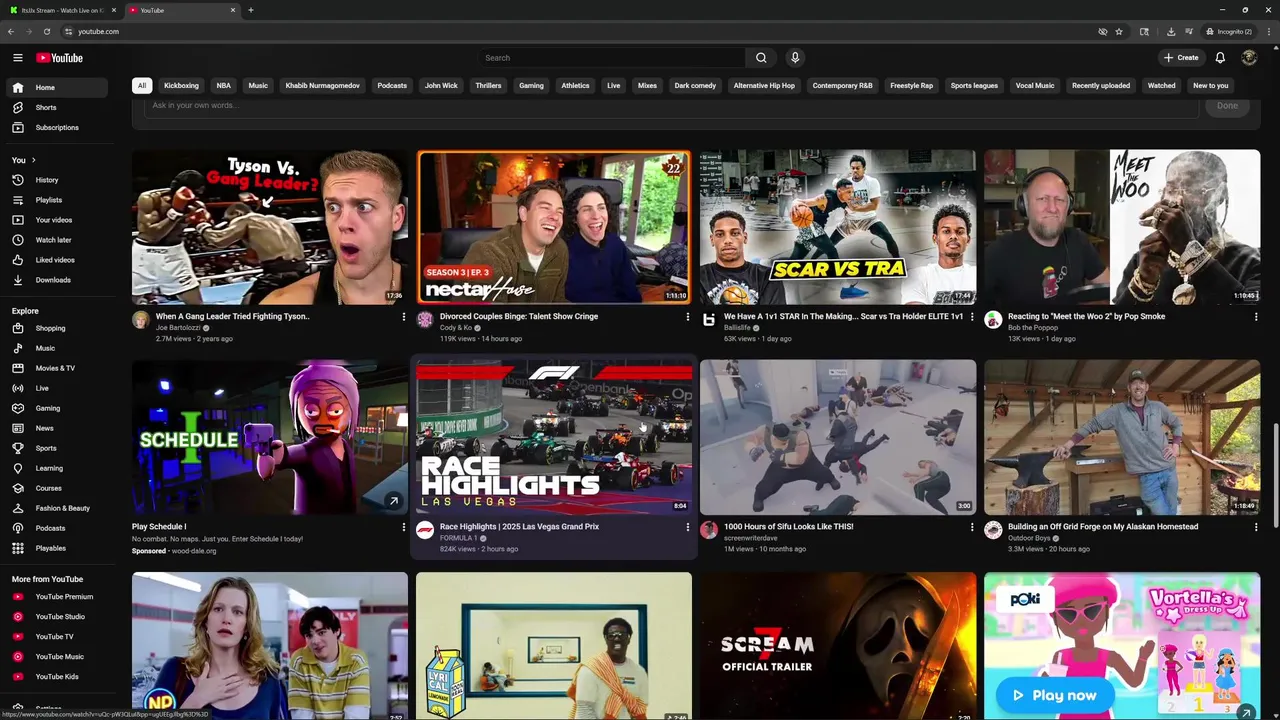Open YouTube Premium in sidebar
1280x720 pixels.
(x=56, y=597)
